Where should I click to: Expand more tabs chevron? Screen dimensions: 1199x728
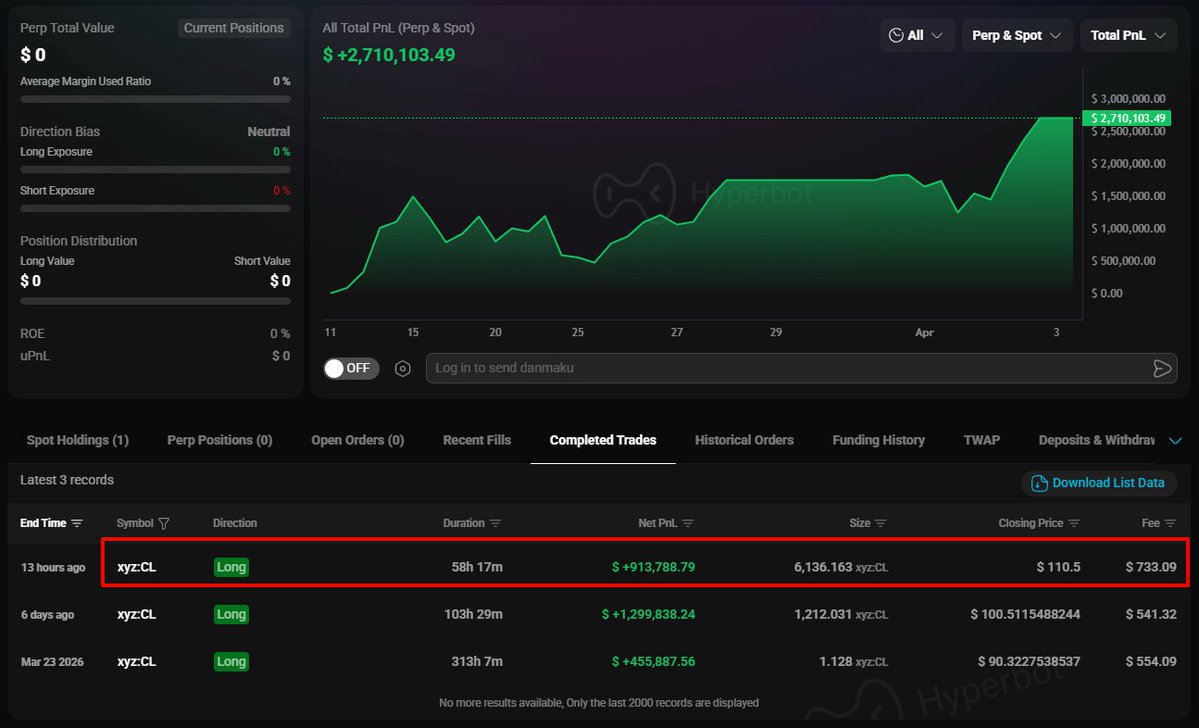pyautogui.click(x=1176, y=440)
